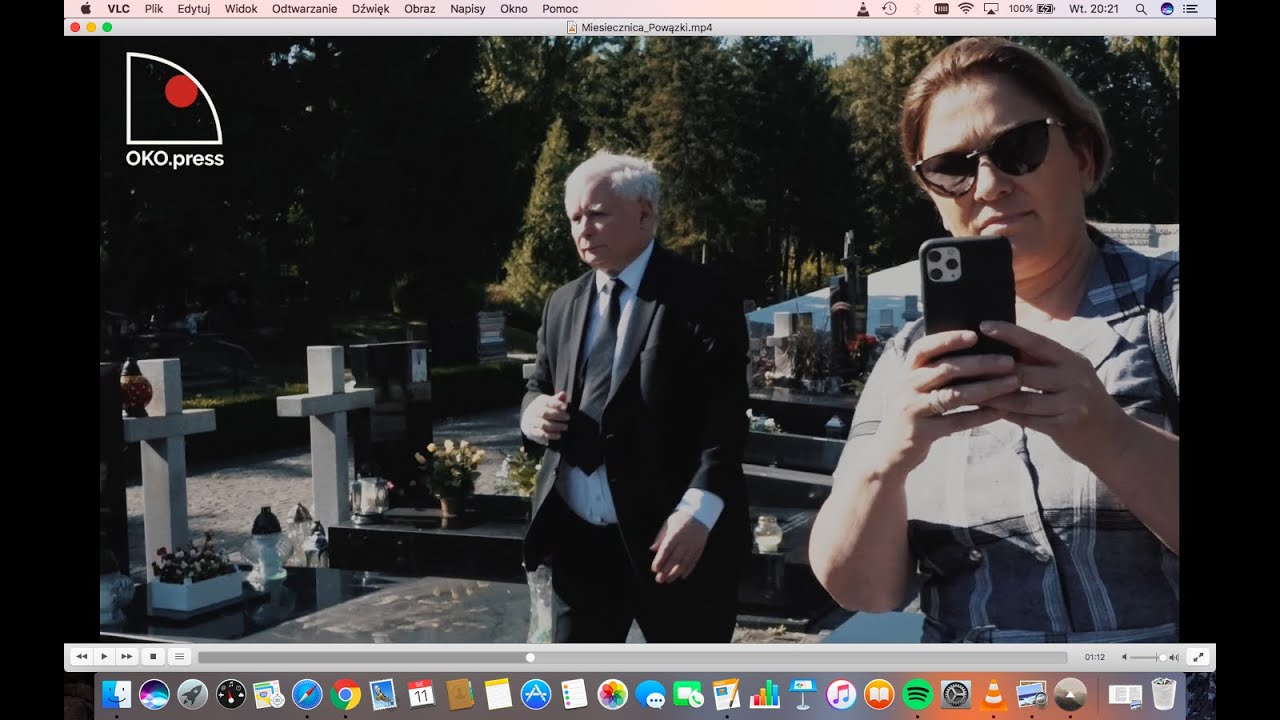
Task: Open the VLC application menu
Action: (x=118, y=8)
